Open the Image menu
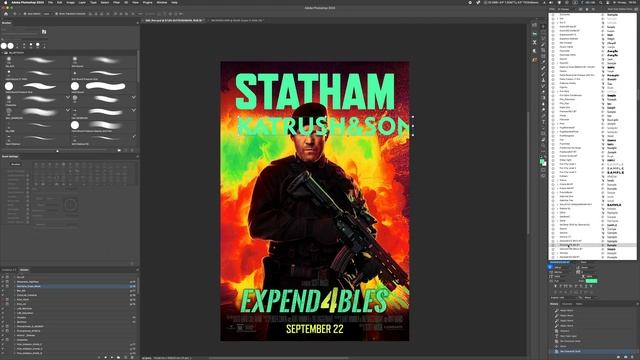Image resolution: width=640 pixels, height=360 pixels. pos(70,2)
